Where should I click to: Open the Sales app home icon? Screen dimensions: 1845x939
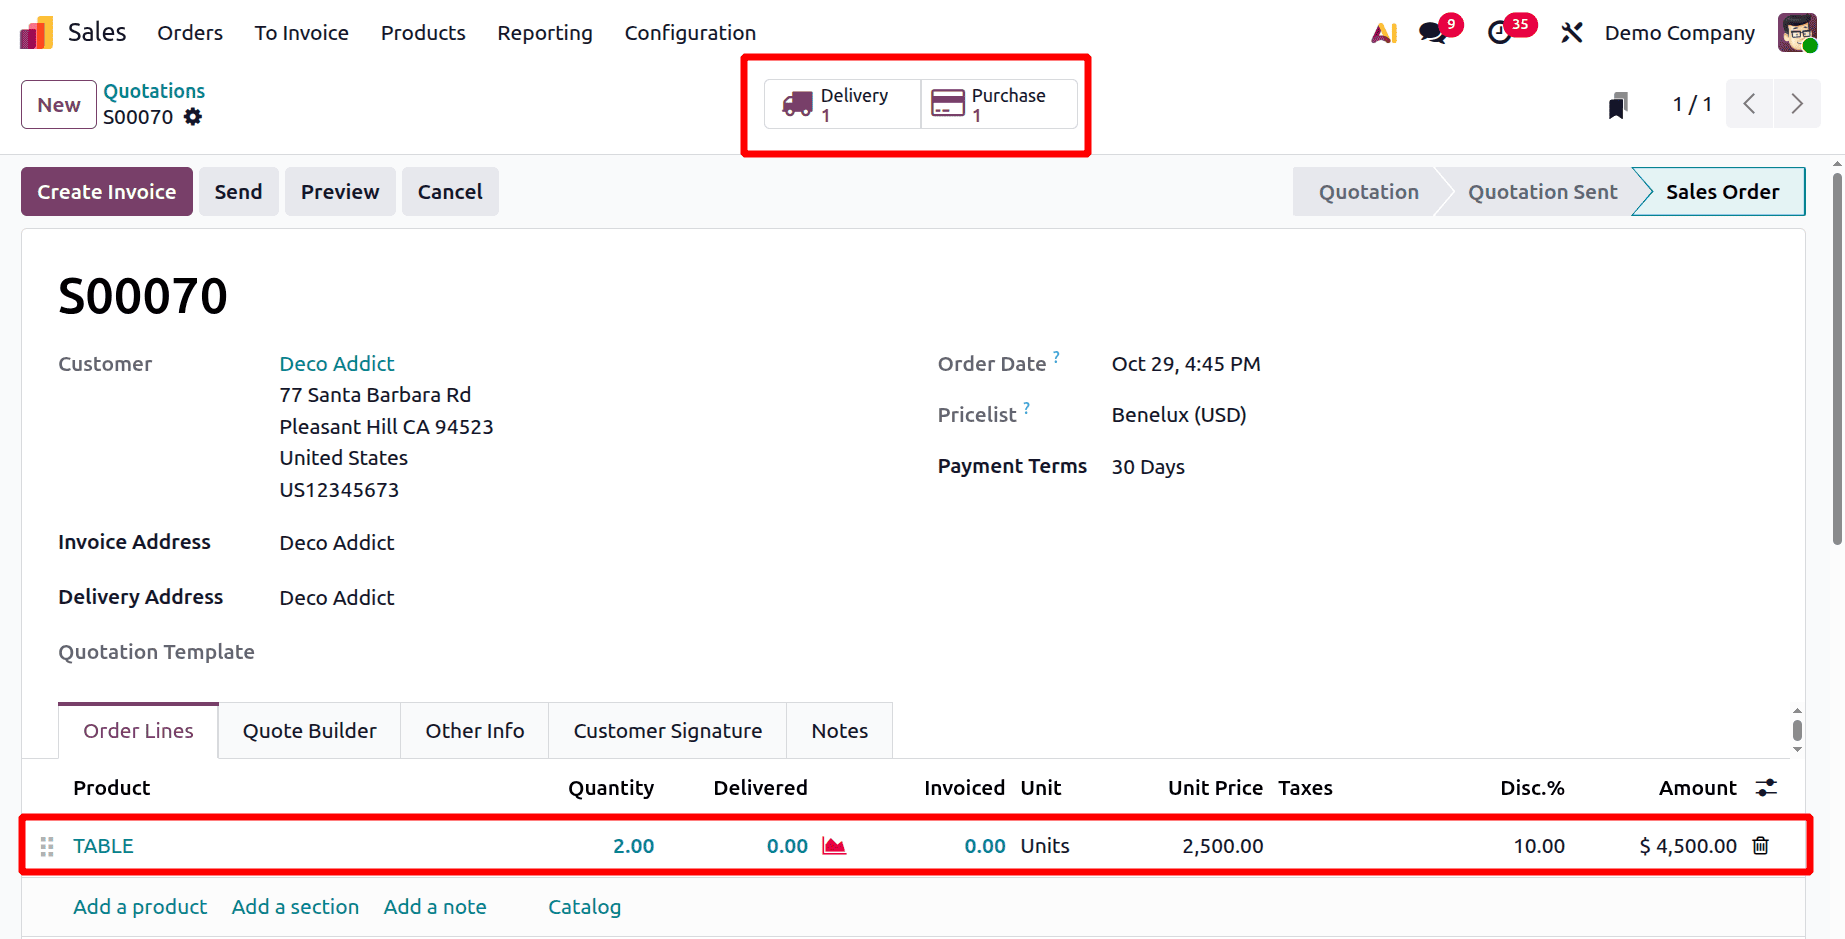(35, 31)
